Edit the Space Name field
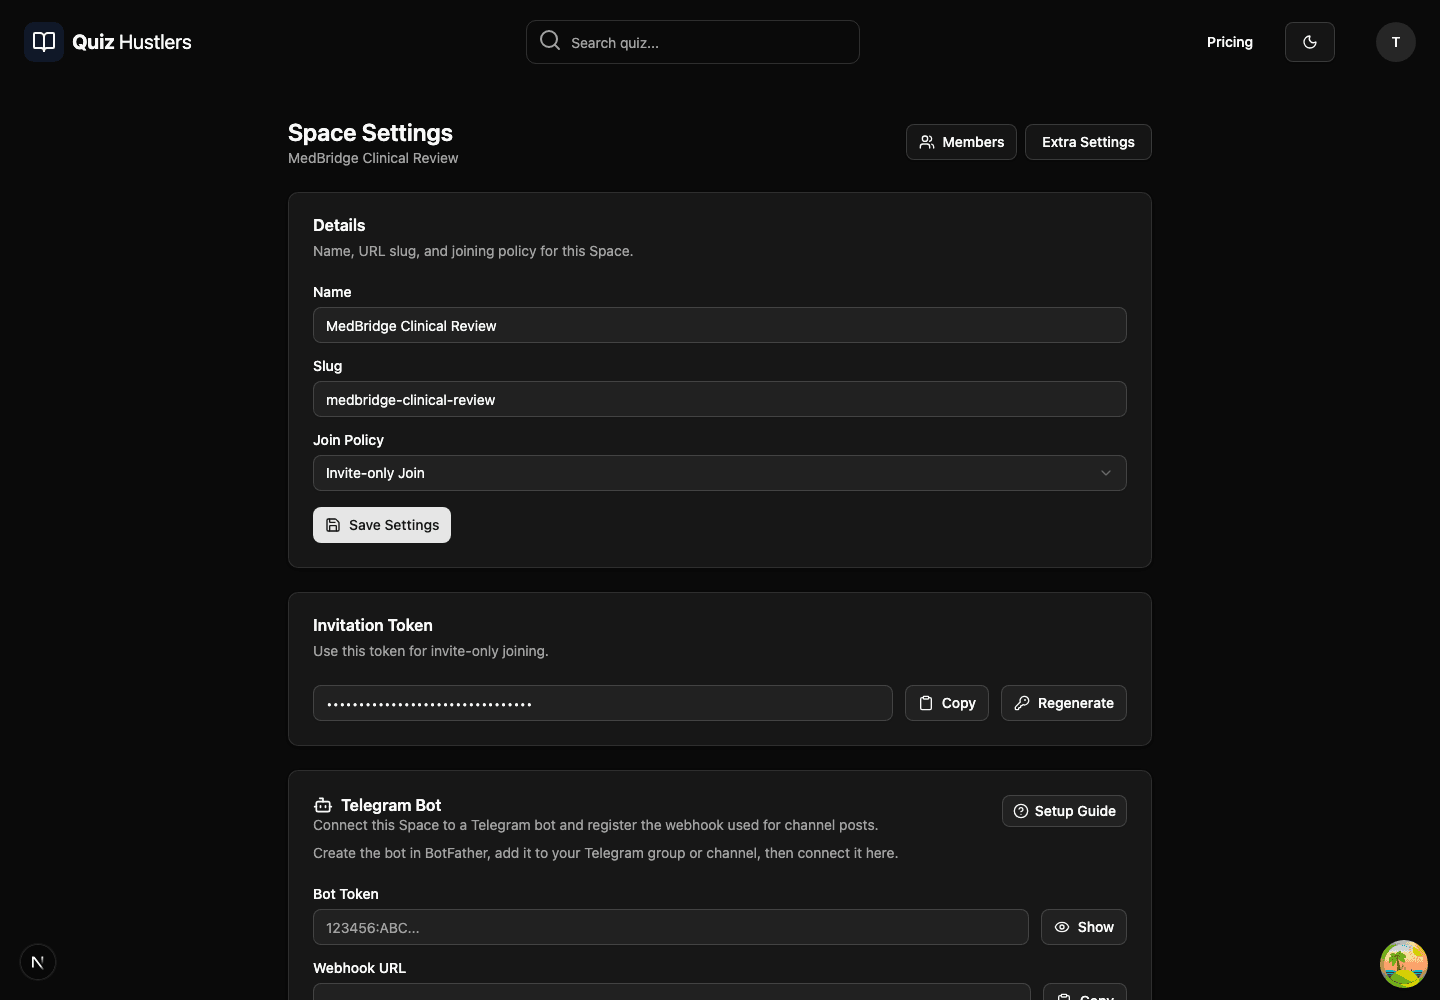The image size is (1440, 1000). pyautogui.click(x=720, y=325)
